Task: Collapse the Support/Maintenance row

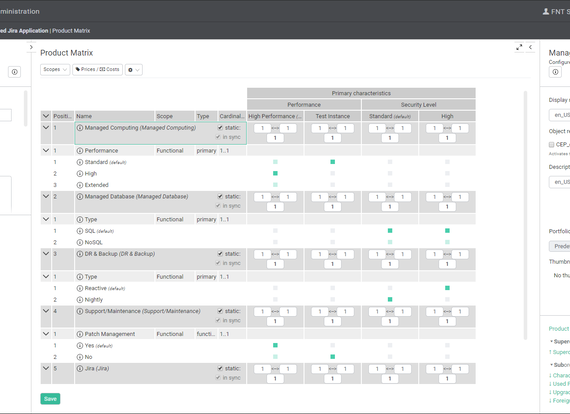Action: point(46,311)
